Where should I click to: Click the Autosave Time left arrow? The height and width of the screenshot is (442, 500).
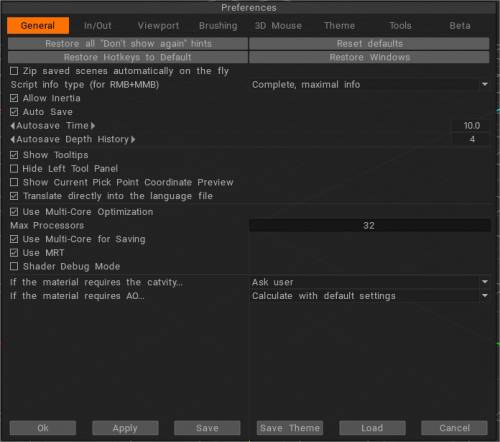(x=13, y=126)
